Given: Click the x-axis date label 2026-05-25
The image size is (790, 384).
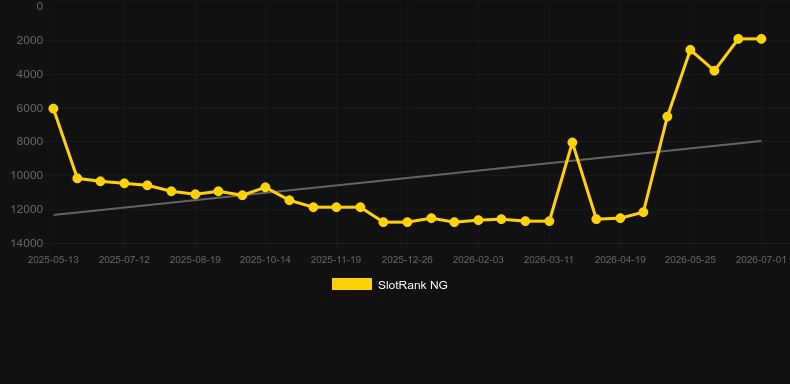Looking at the screenshot, I should click(690, 260).
